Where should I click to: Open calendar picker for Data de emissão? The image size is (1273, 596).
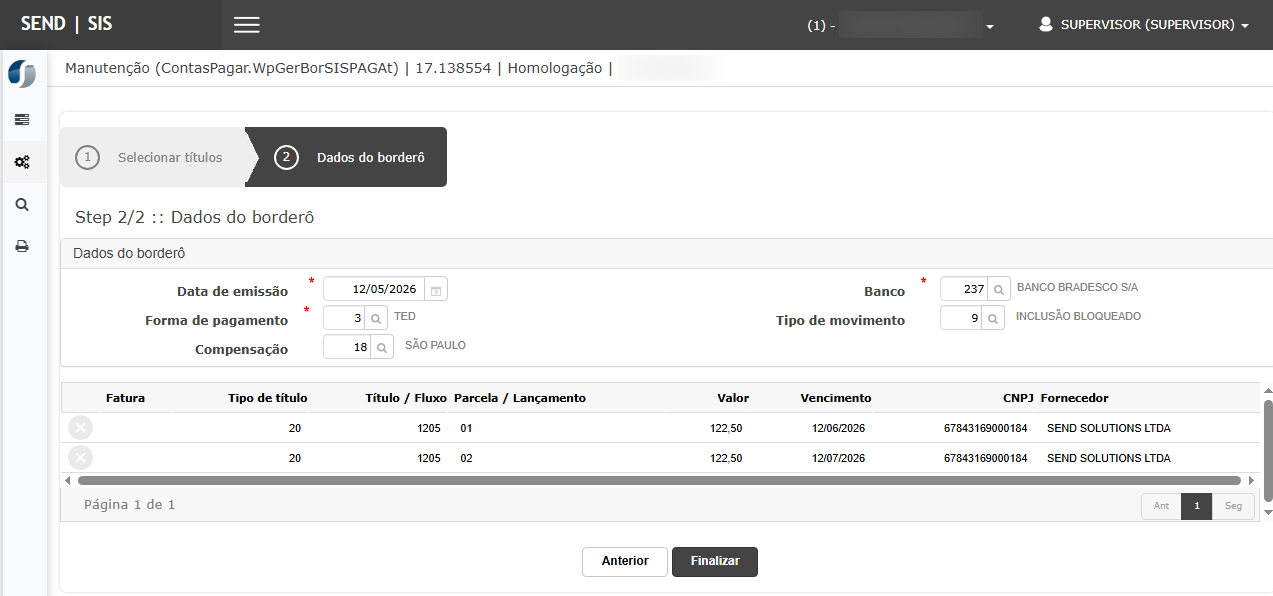click(436, 289)
